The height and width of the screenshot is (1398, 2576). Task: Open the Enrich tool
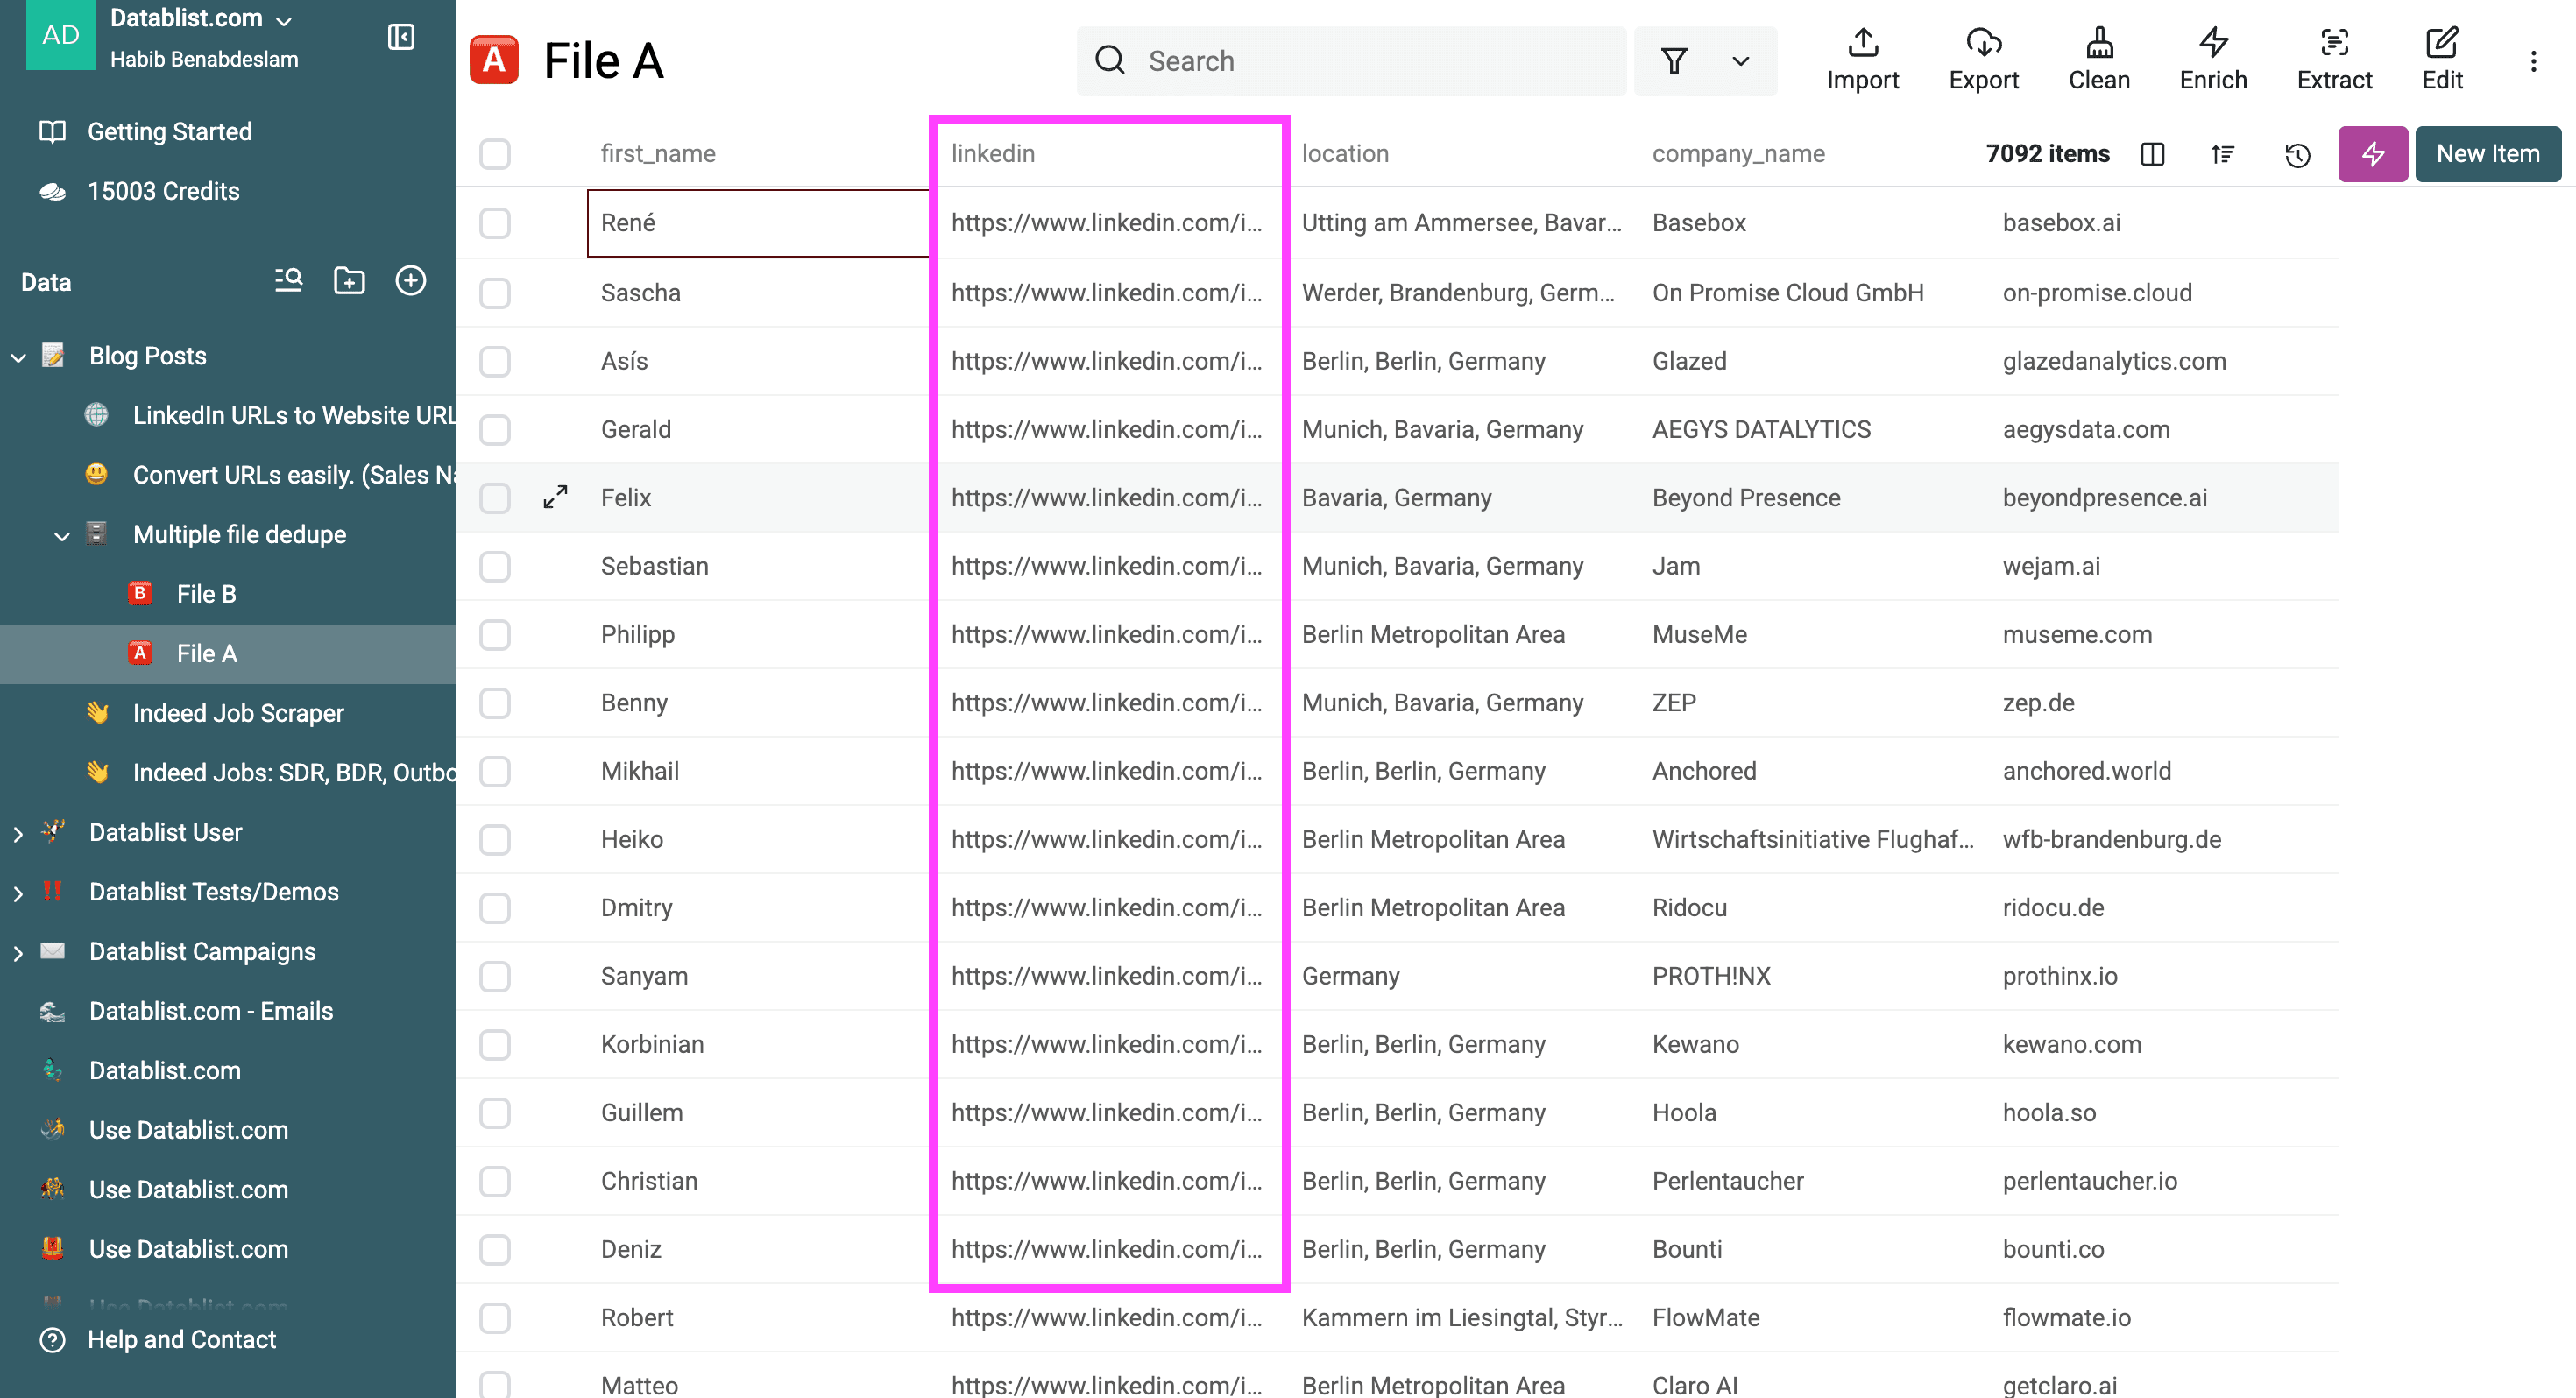pyautogui.click(x=2213, y=58)
